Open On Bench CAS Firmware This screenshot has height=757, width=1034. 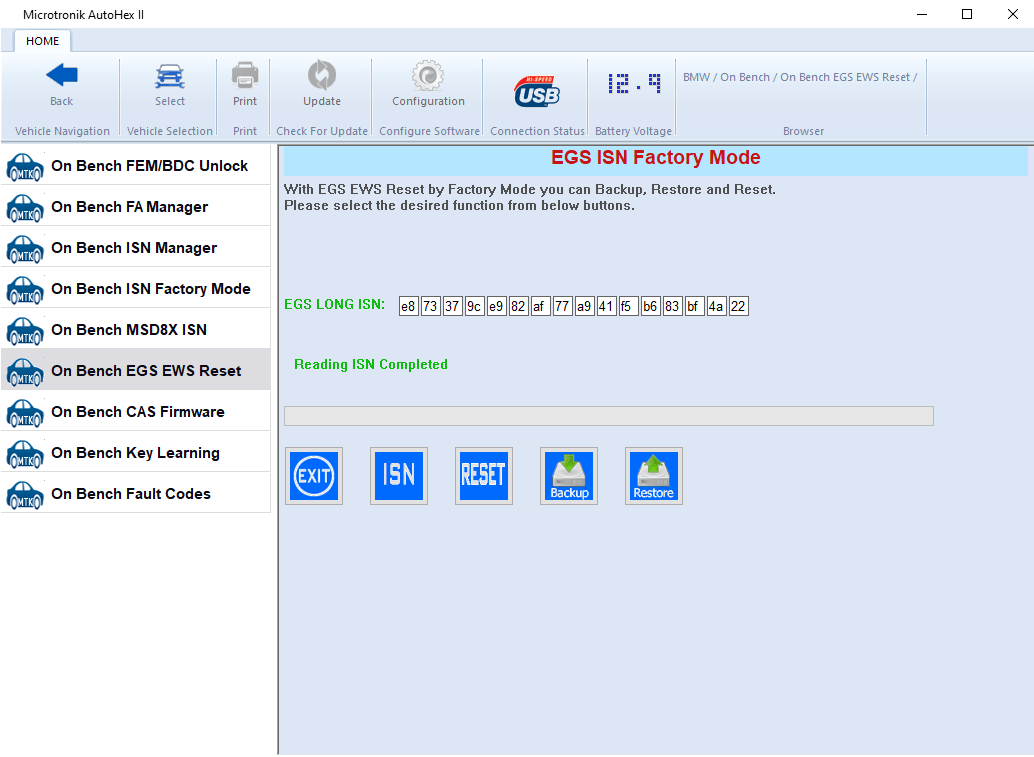[x=136, y=412]
